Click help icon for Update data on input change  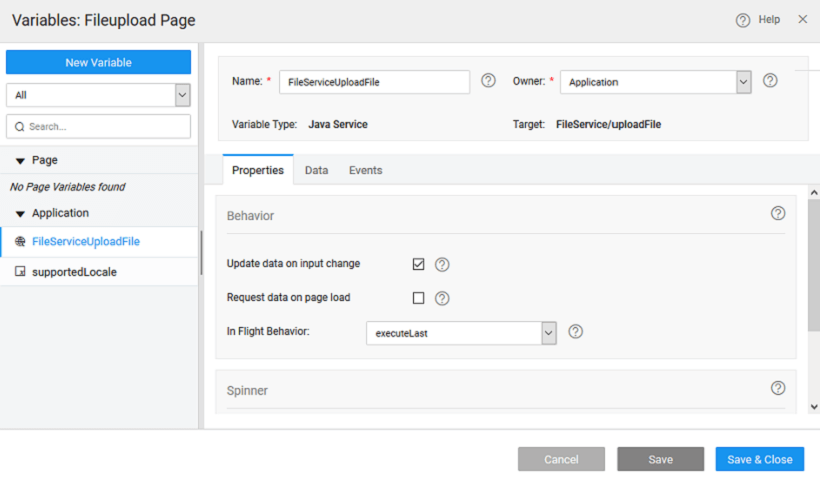(442, 265)
